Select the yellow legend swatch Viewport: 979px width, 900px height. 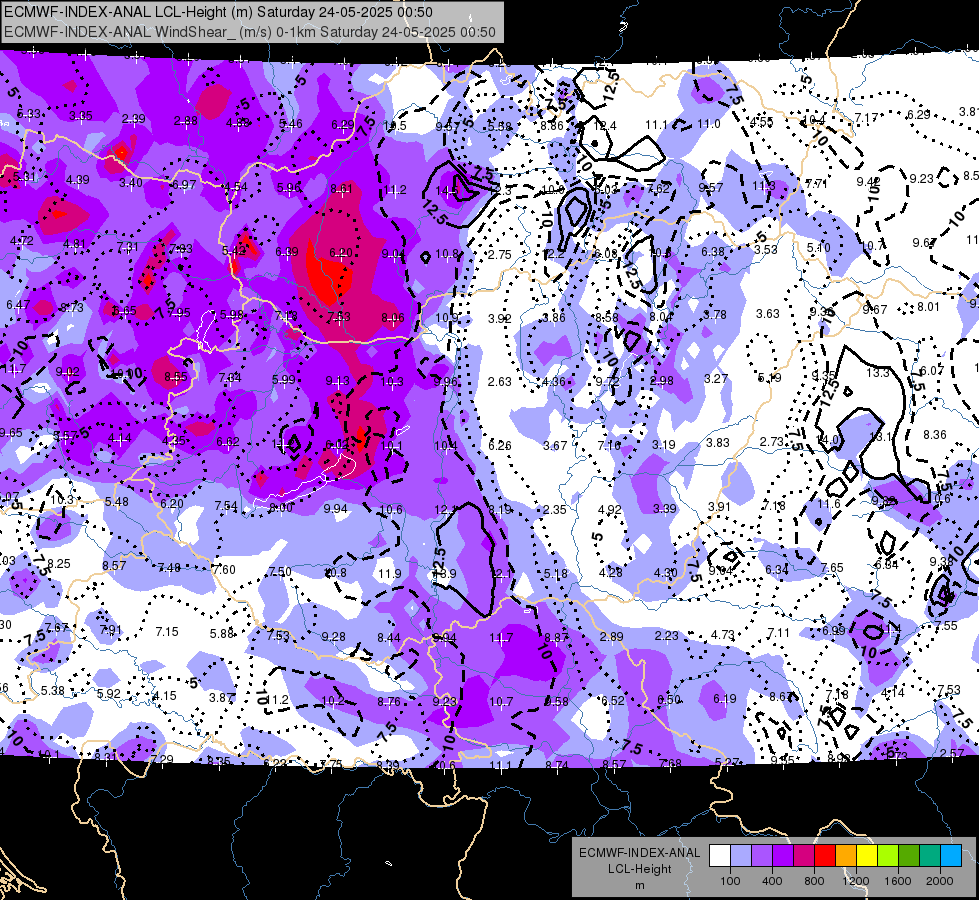pos(867,855)
